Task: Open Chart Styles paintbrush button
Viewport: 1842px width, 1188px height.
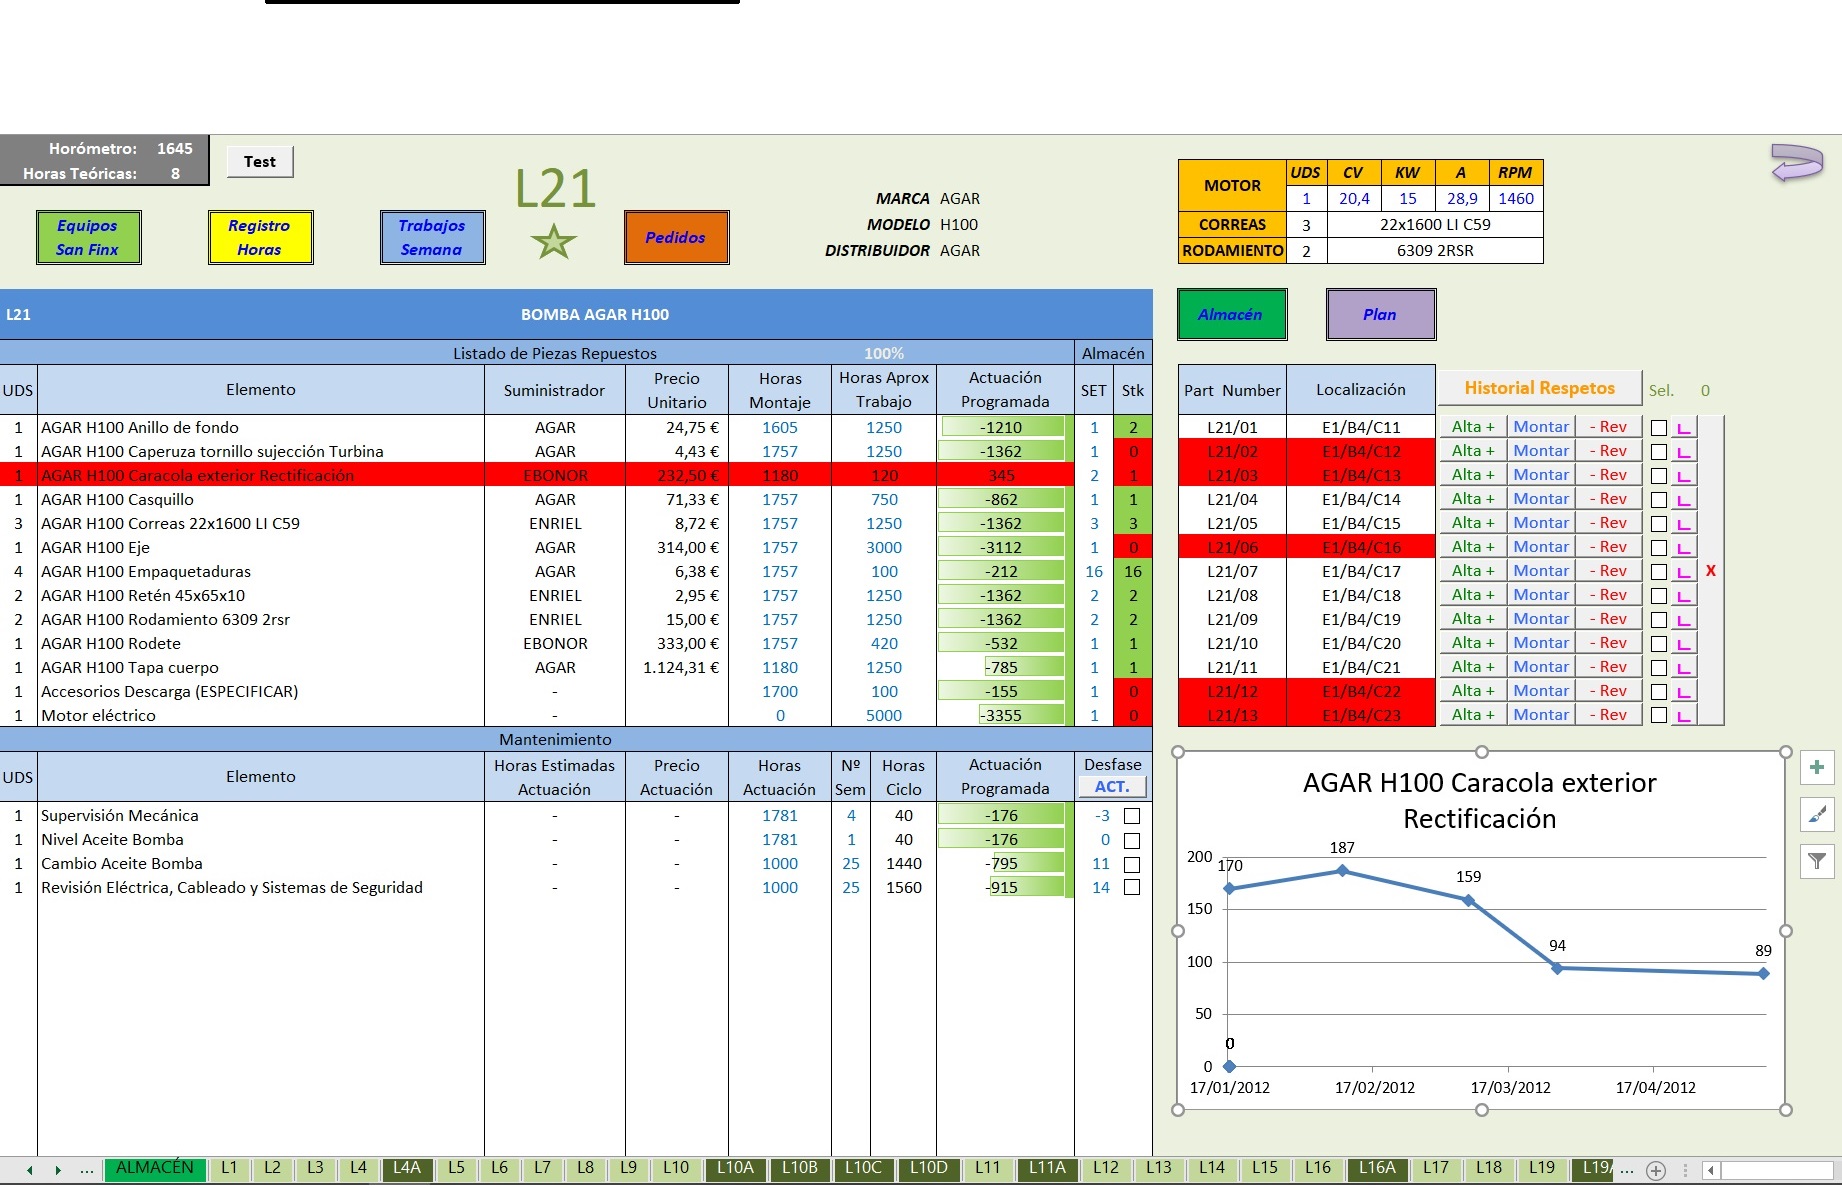Action: tap(1817, 814)
